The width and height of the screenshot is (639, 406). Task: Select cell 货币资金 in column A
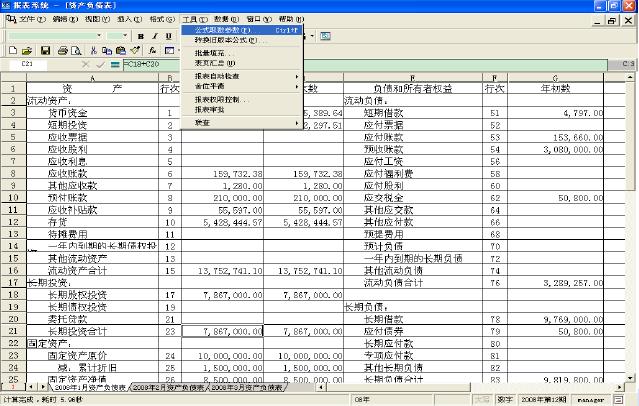pyautogui.click(x=93, y=113)
